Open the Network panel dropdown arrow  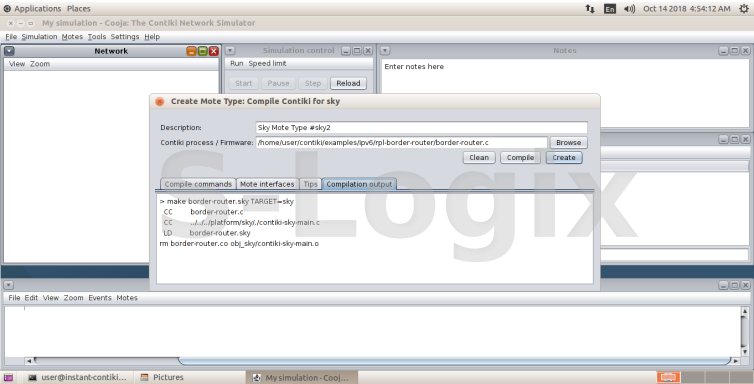9,51
